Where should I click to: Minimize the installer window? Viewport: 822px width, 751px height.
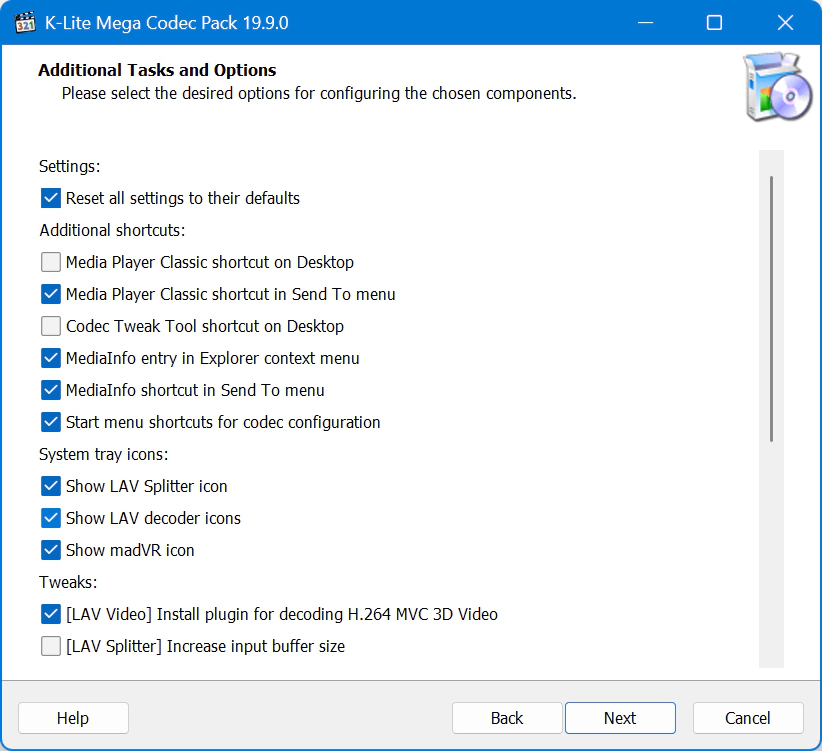click(x=645, y=23)
